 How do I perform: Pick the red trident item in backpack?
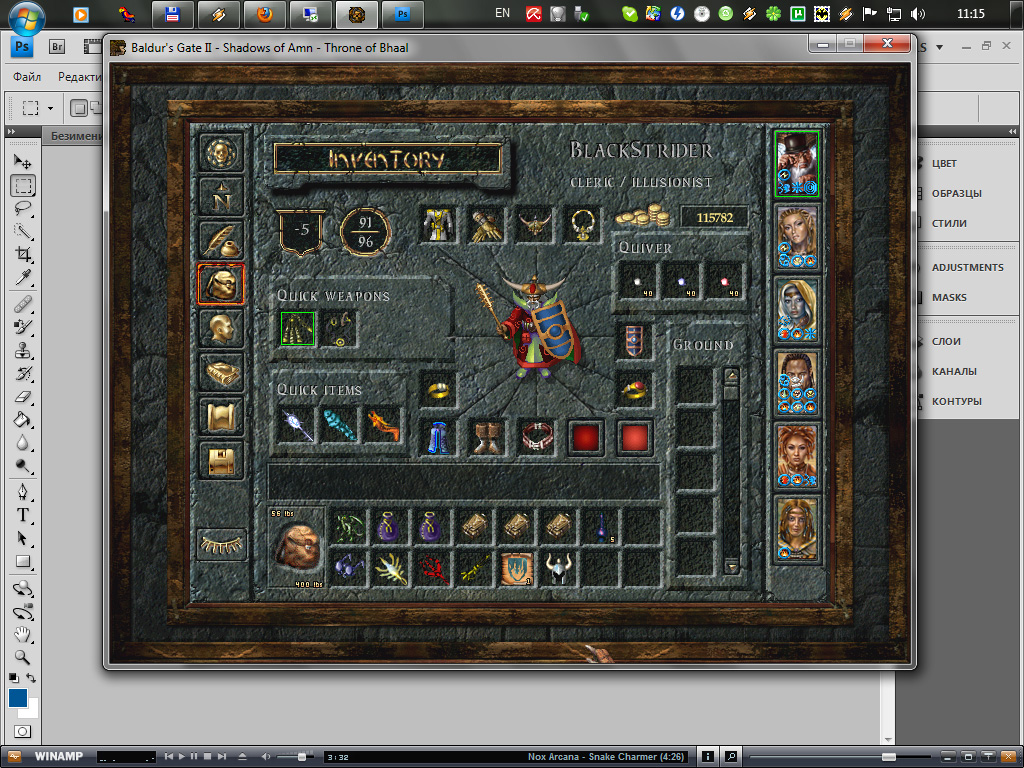pyautogui.click(x=432, y=568)
